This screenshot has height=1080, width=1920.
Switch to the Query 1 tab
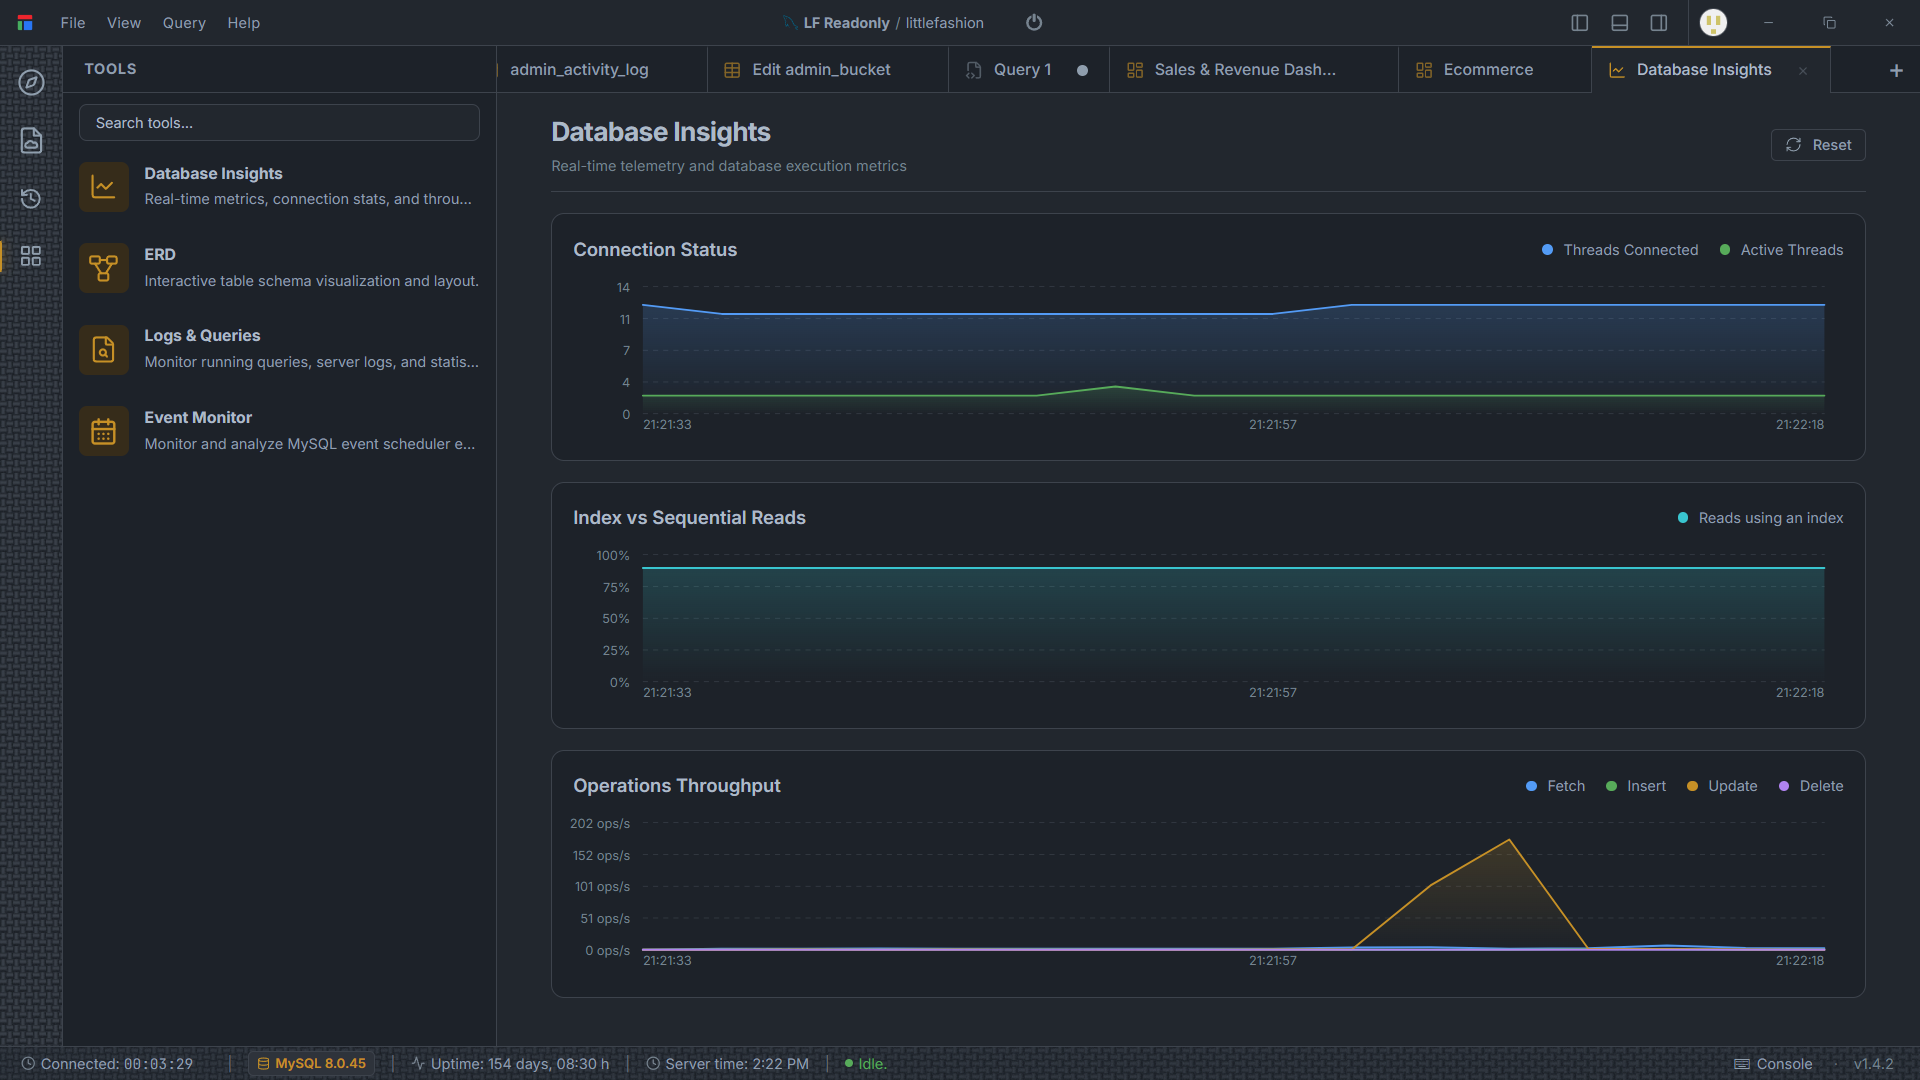pyautogui.click(x=1028, y=70)
